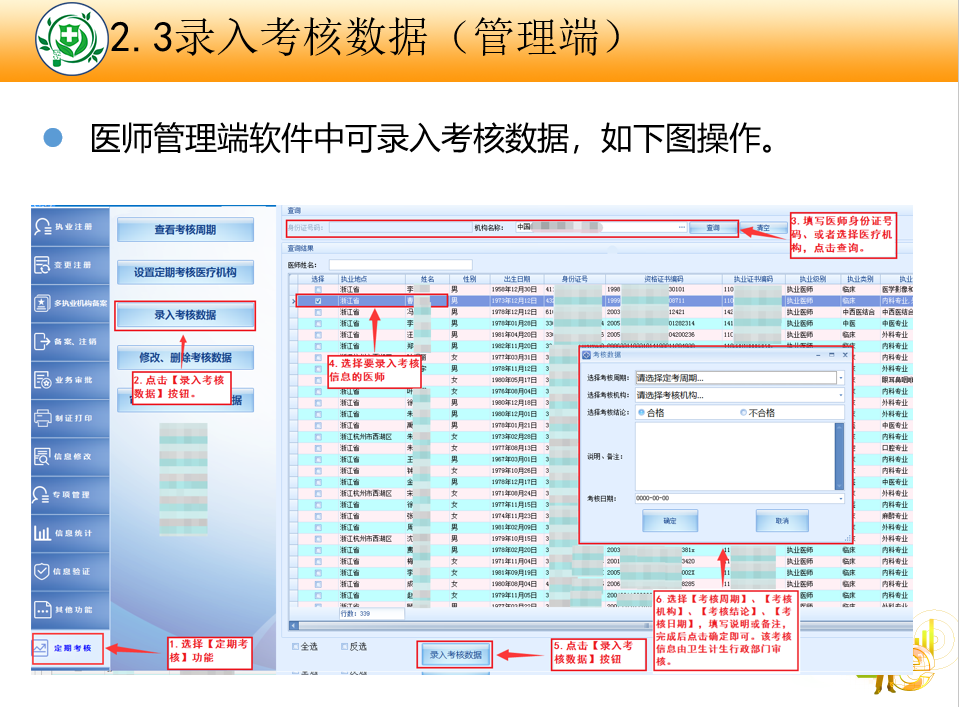This screenshot has width=959, height=707.
Task: Click the 设置定期考核医疗机构 menu button
Action: [185, 272]
